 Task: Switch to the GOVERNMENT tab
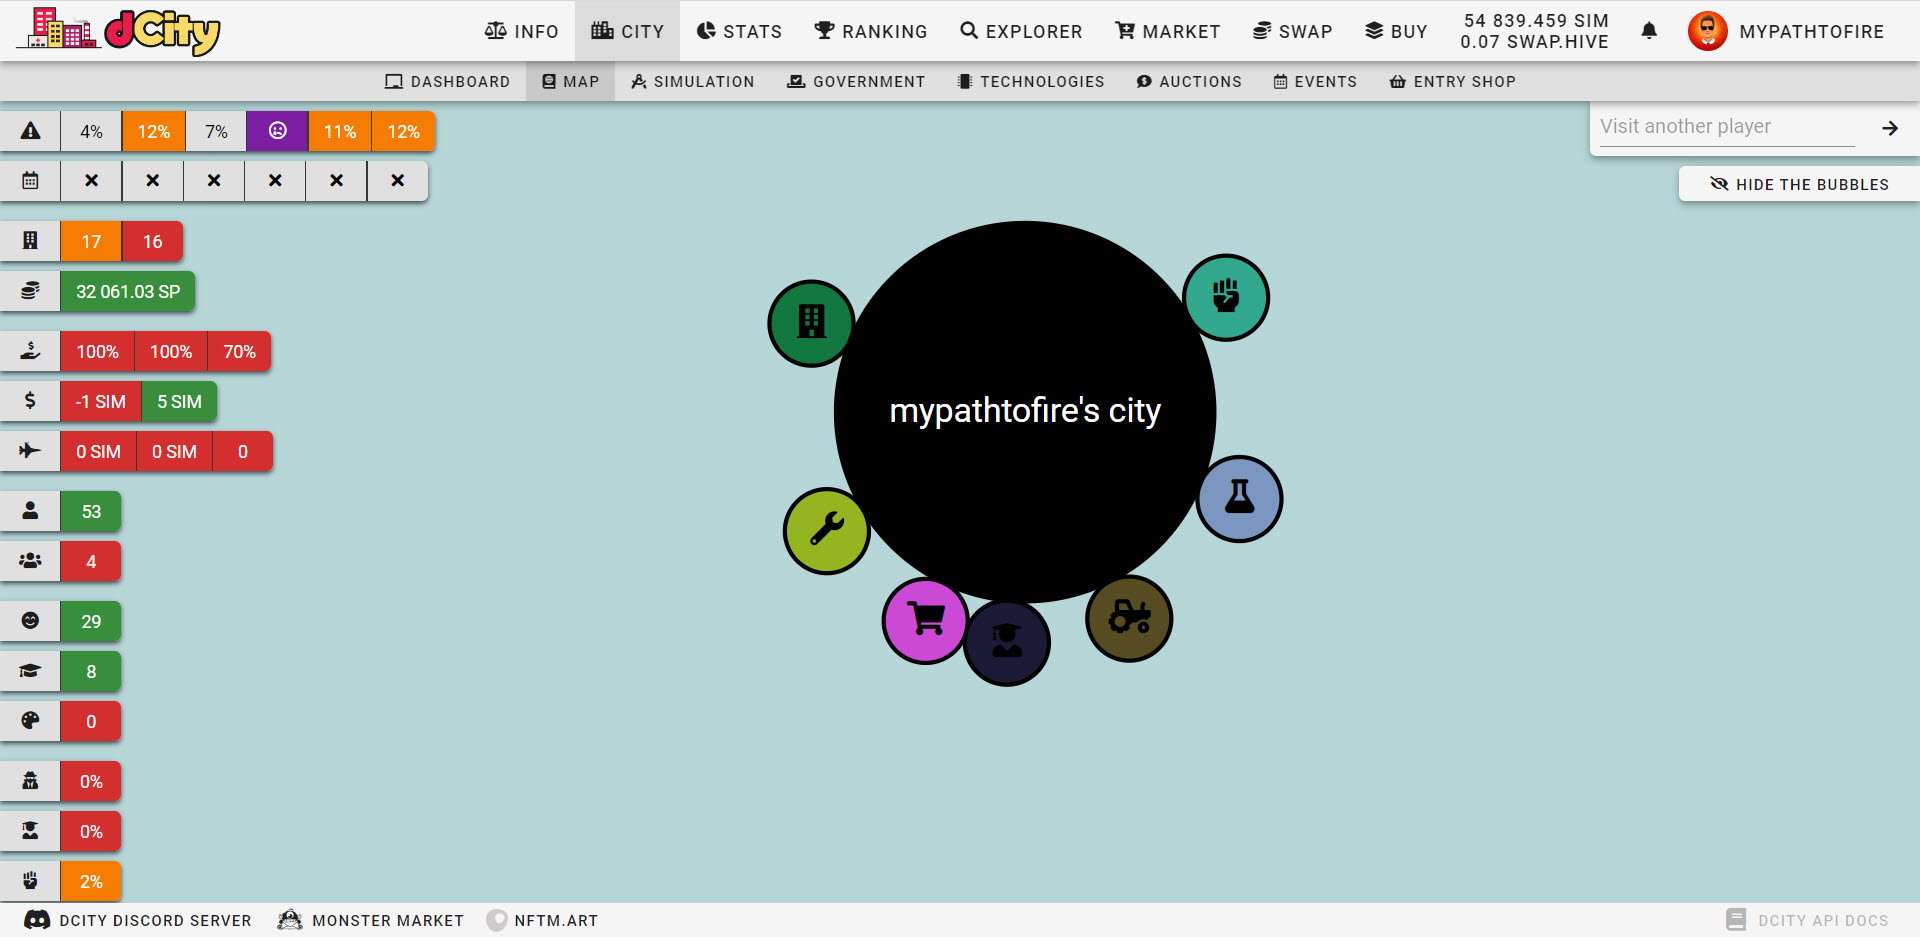[856, 81]
